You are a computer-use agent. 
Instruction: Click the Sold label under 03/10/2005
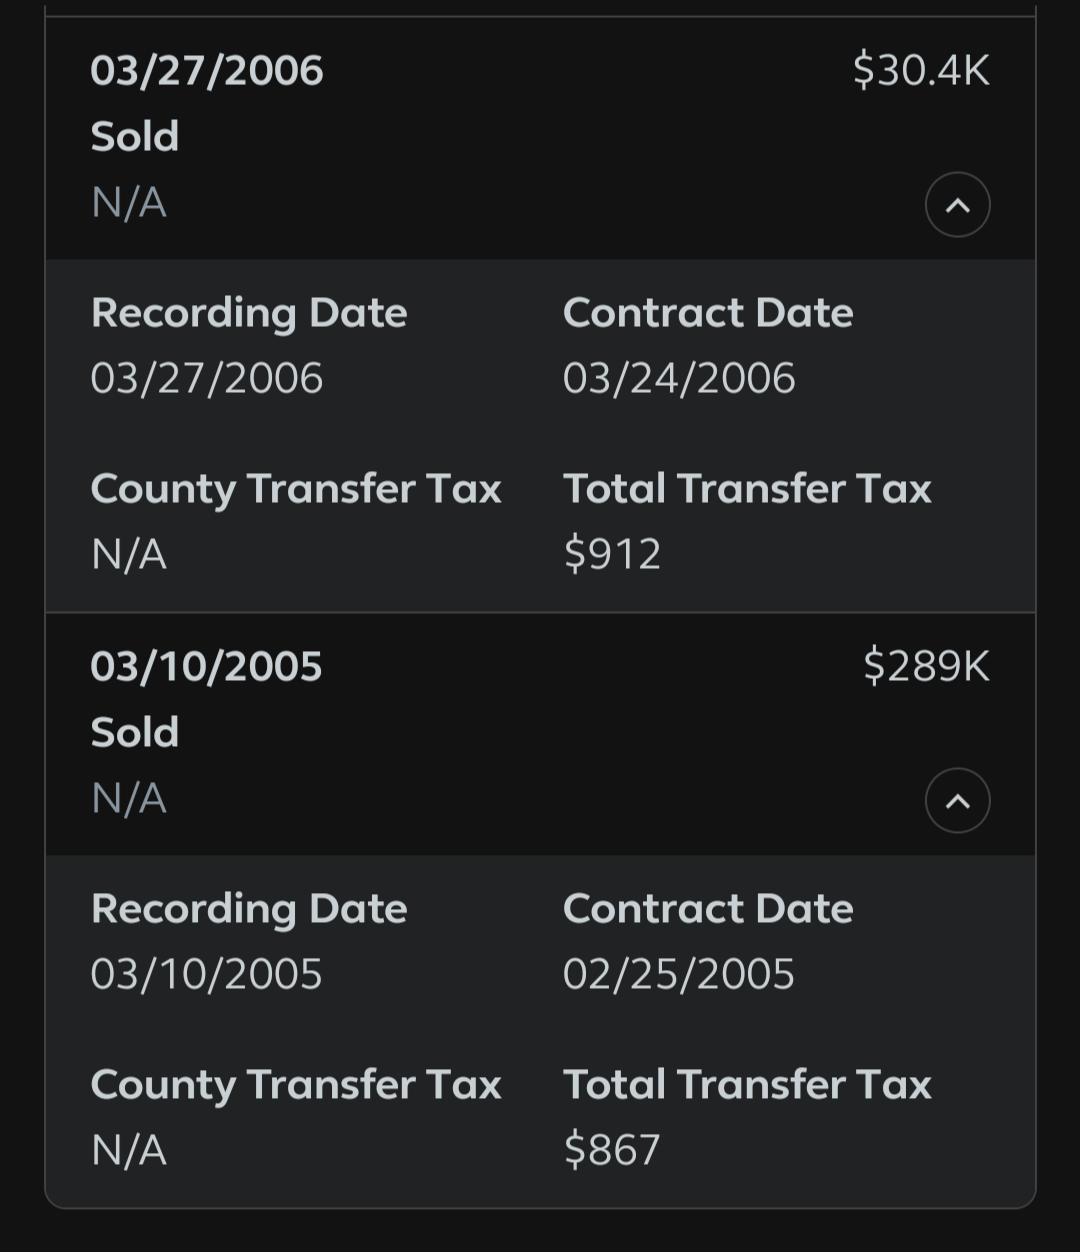(x=135, y=733)
